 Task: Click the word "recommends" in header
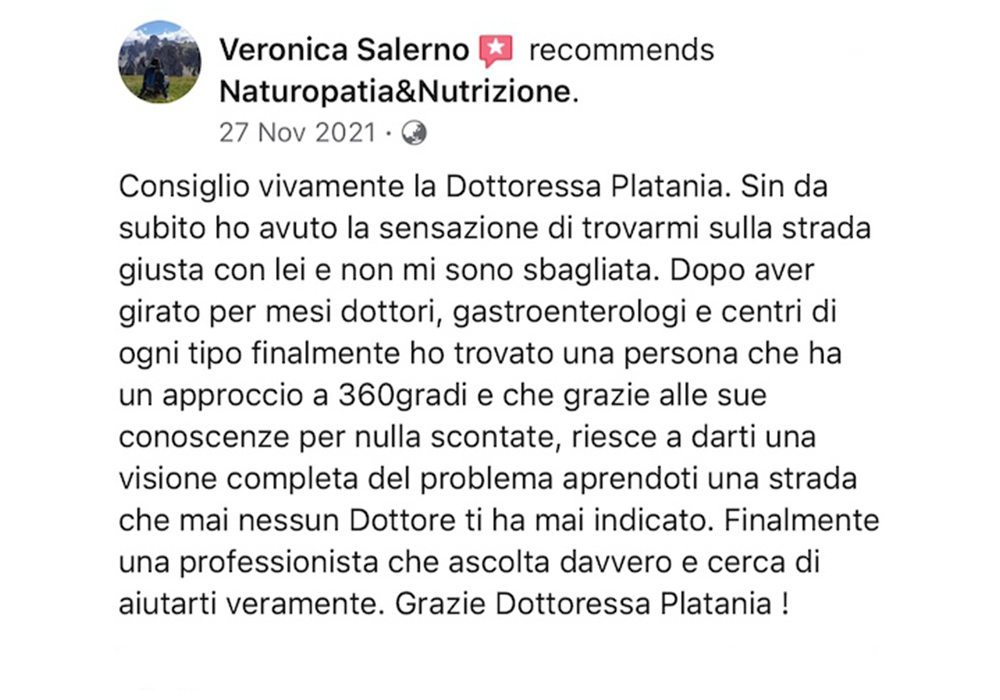click(622, 50)
